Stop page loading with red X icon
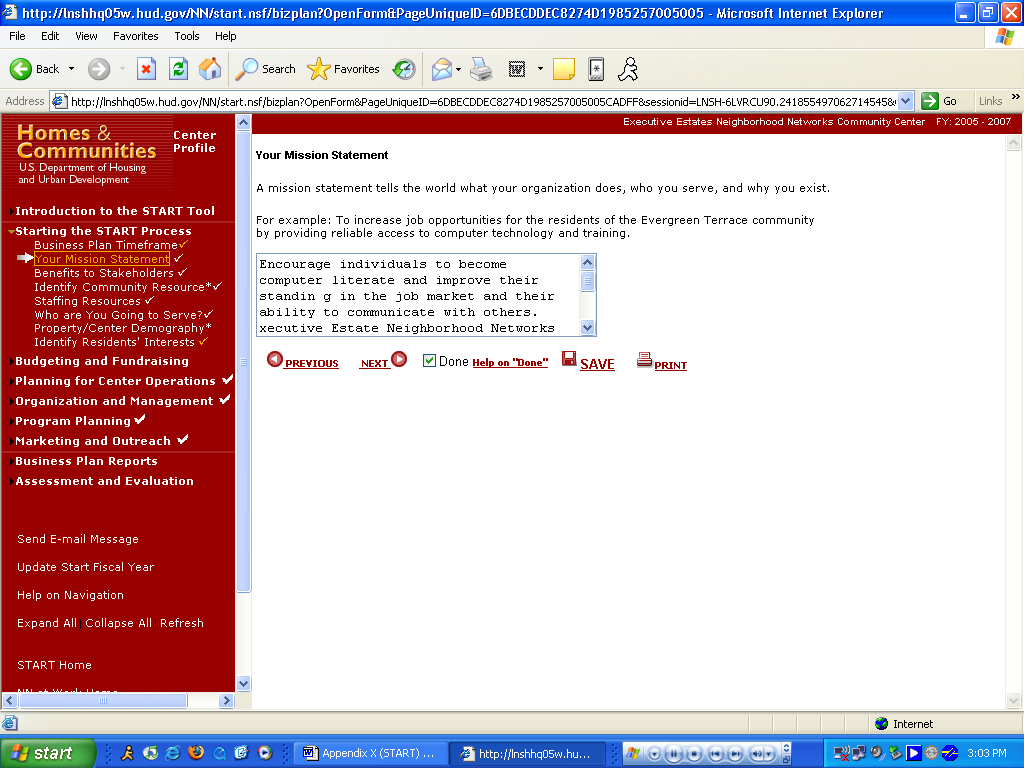This screenshot has width=1024, height=768. [x=146, y=69]
